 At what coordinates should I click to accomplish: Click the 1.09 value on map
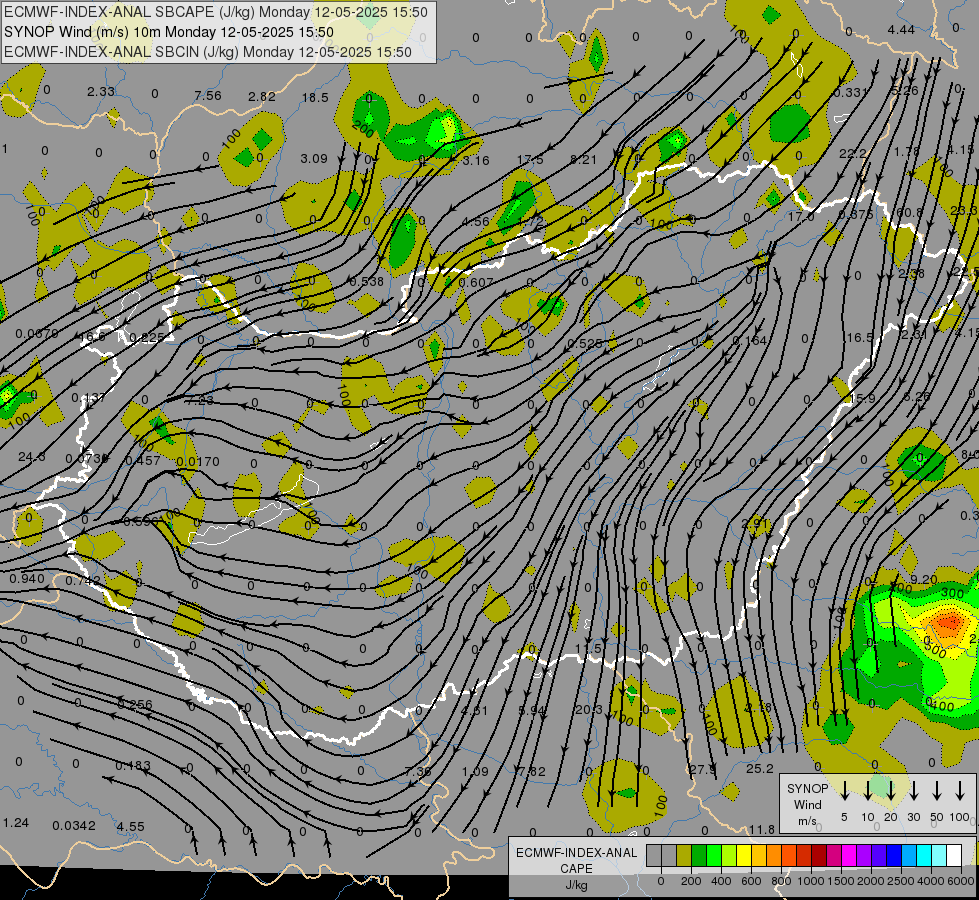tap(475, 771)
